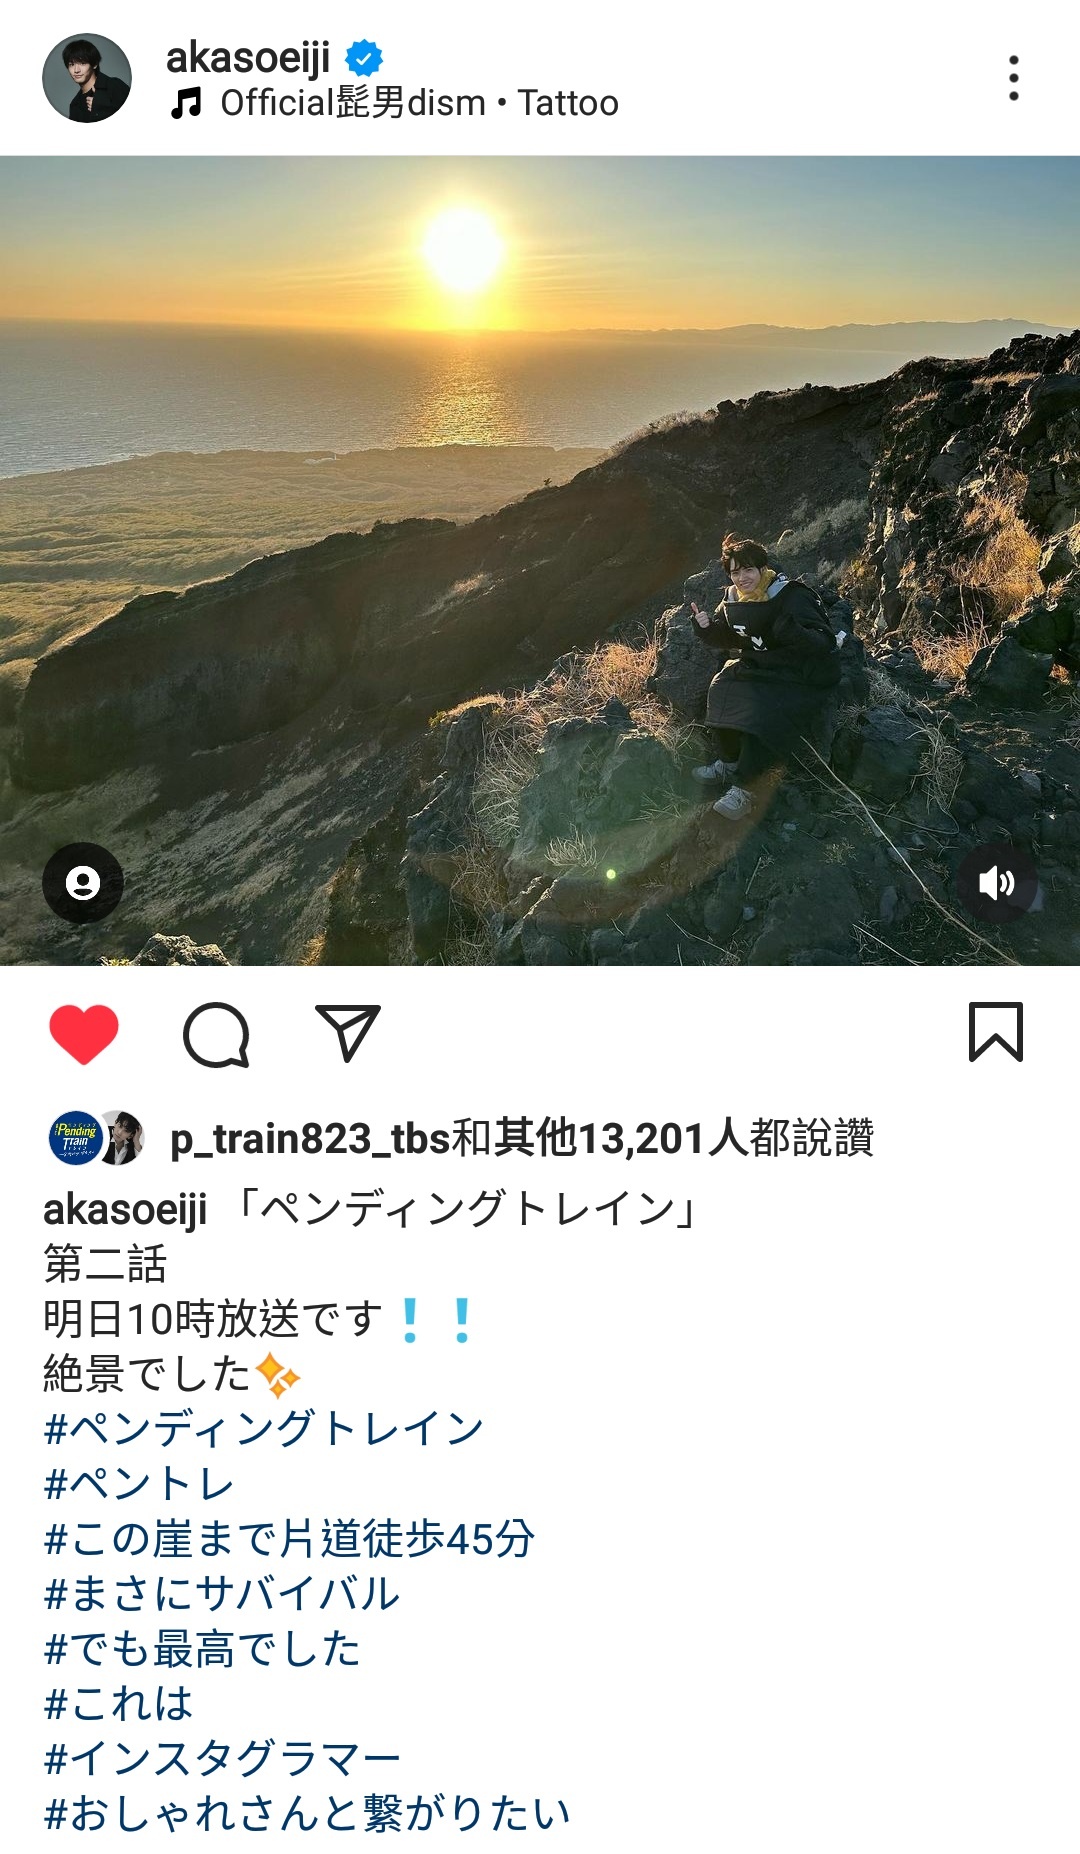The width and height of the screenshot is (1080, 1854).
Task: Tap the music note icon
Action: point(186,102)
